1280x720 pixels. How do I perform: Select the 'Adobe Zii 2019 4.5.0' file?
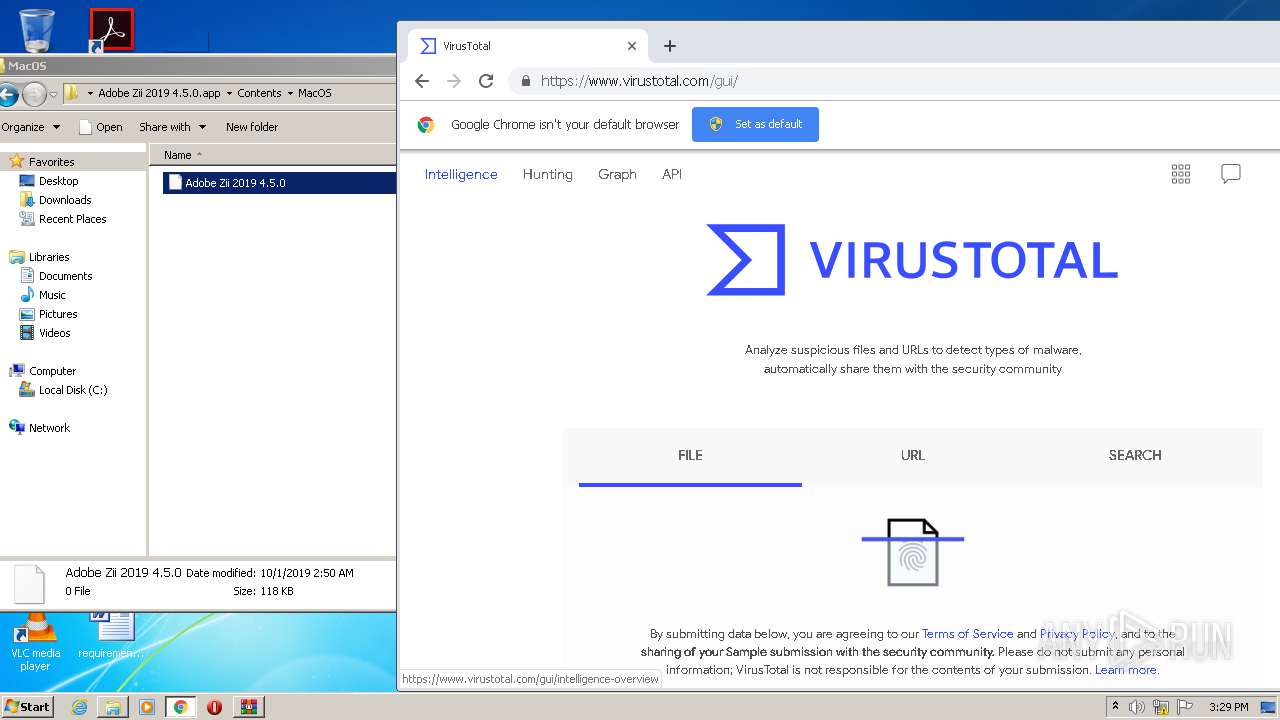(x=279, y=183)
